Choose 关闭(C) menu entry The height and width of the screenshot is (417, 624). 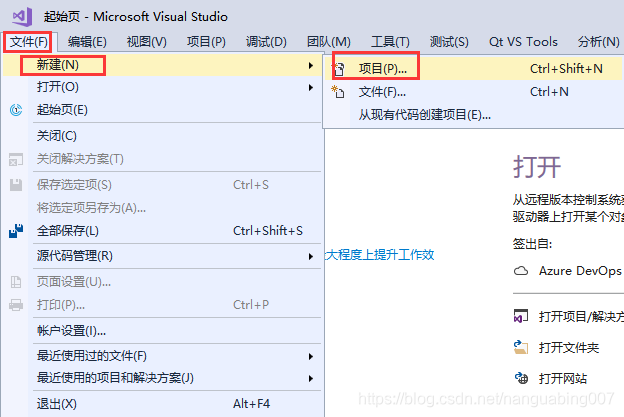coord(162,136)
